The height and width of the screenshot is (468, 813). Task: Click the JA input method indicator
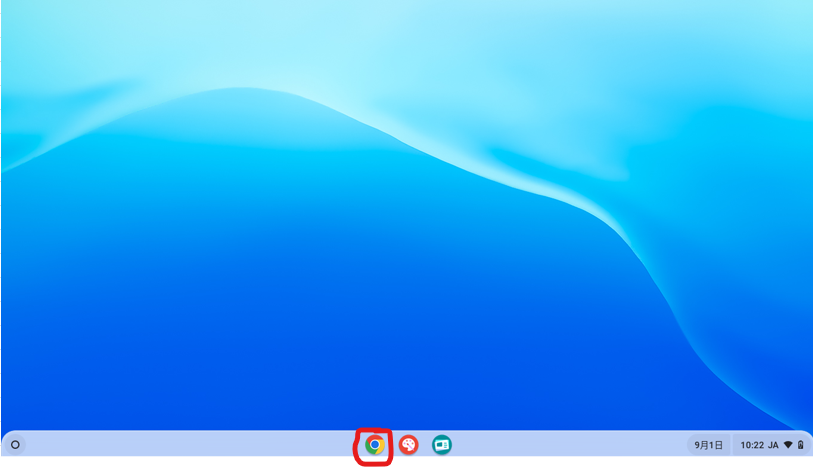773,445
